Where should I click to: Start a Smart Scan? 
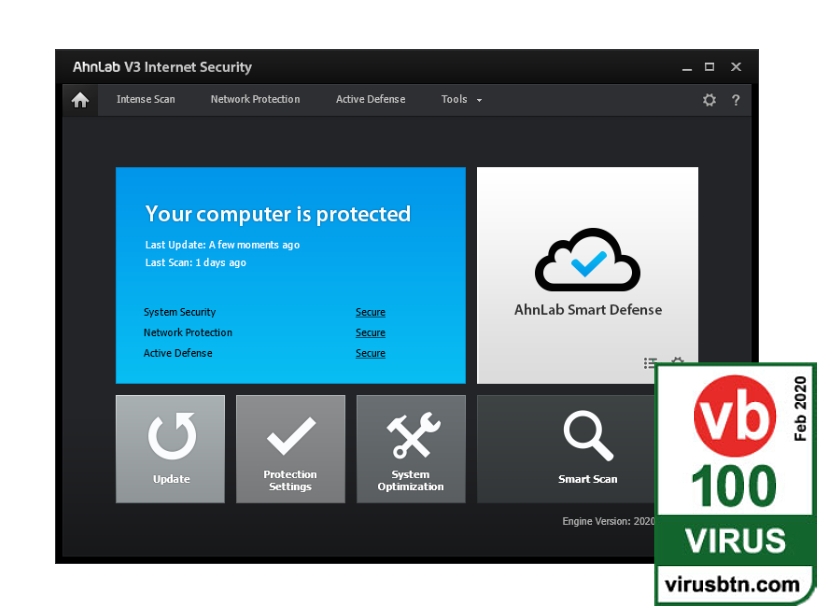point(566,448)
